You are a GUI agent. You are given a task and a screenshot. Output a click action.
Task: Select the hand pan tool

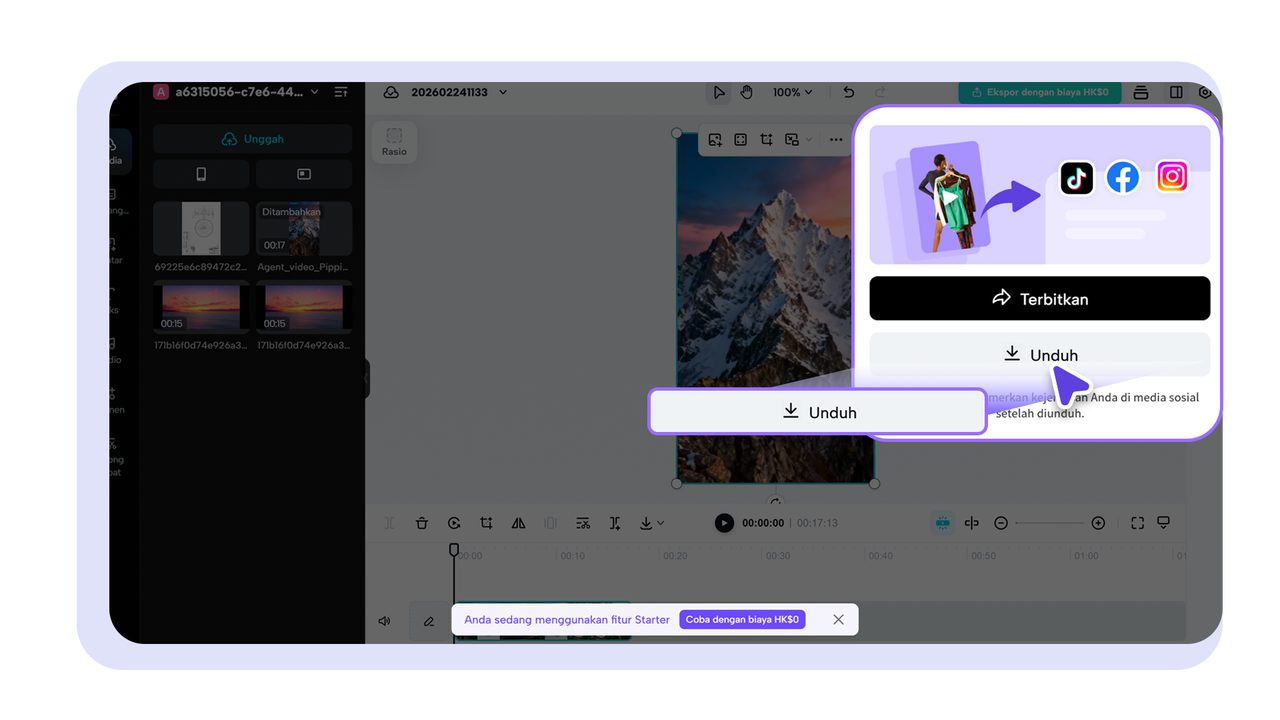746,92
